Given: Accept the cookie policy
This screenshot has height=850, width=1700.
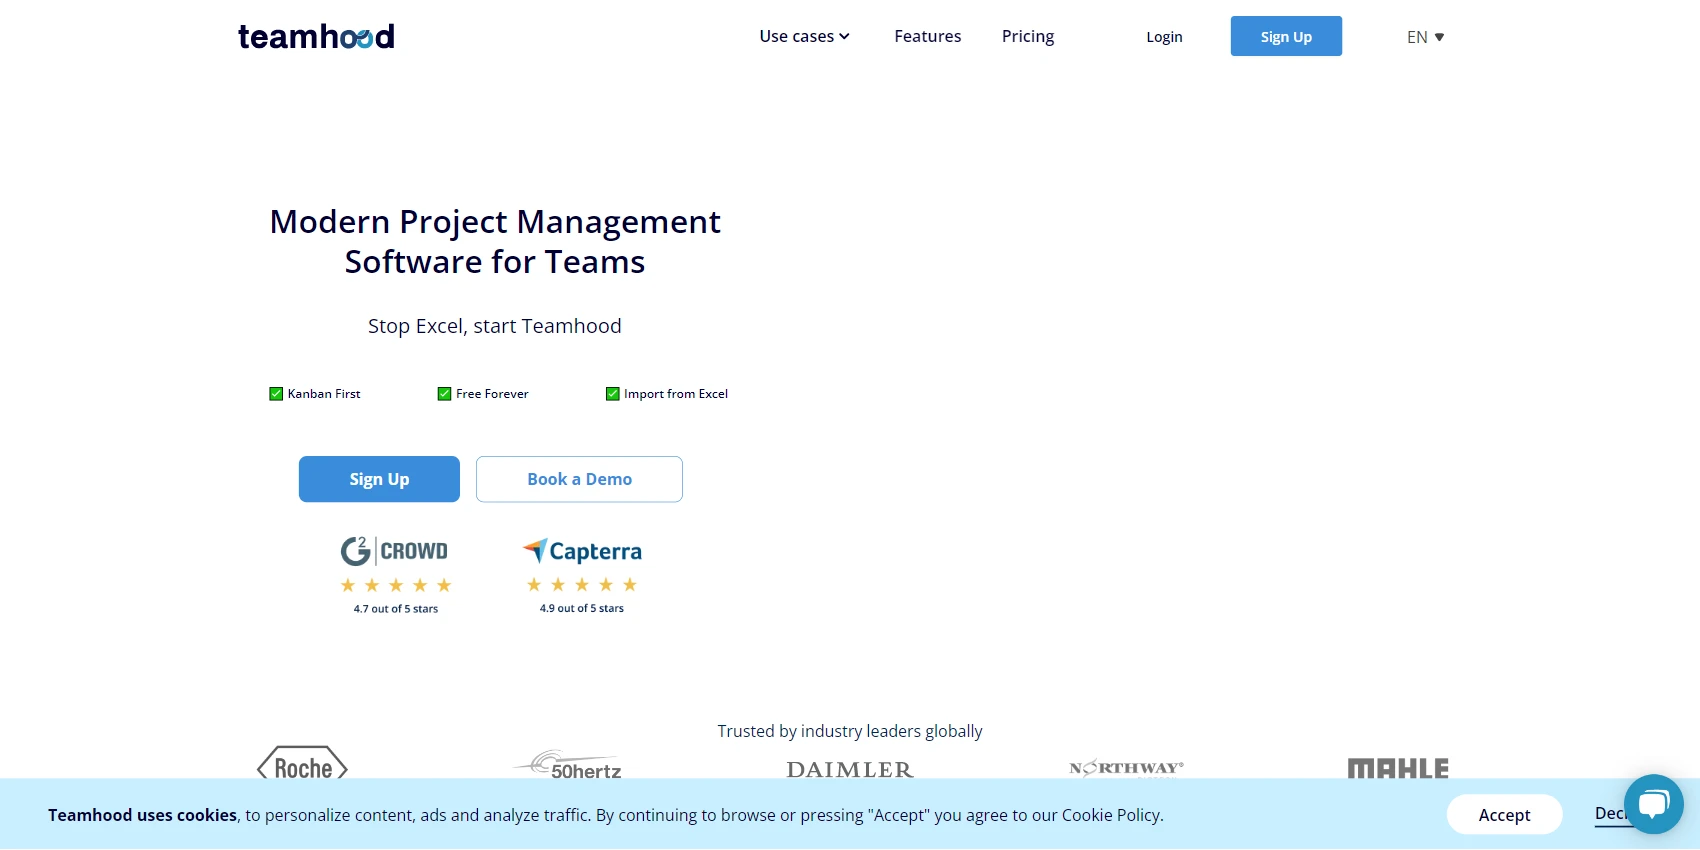Looking at the screenshot, I should pos(1504,814).
